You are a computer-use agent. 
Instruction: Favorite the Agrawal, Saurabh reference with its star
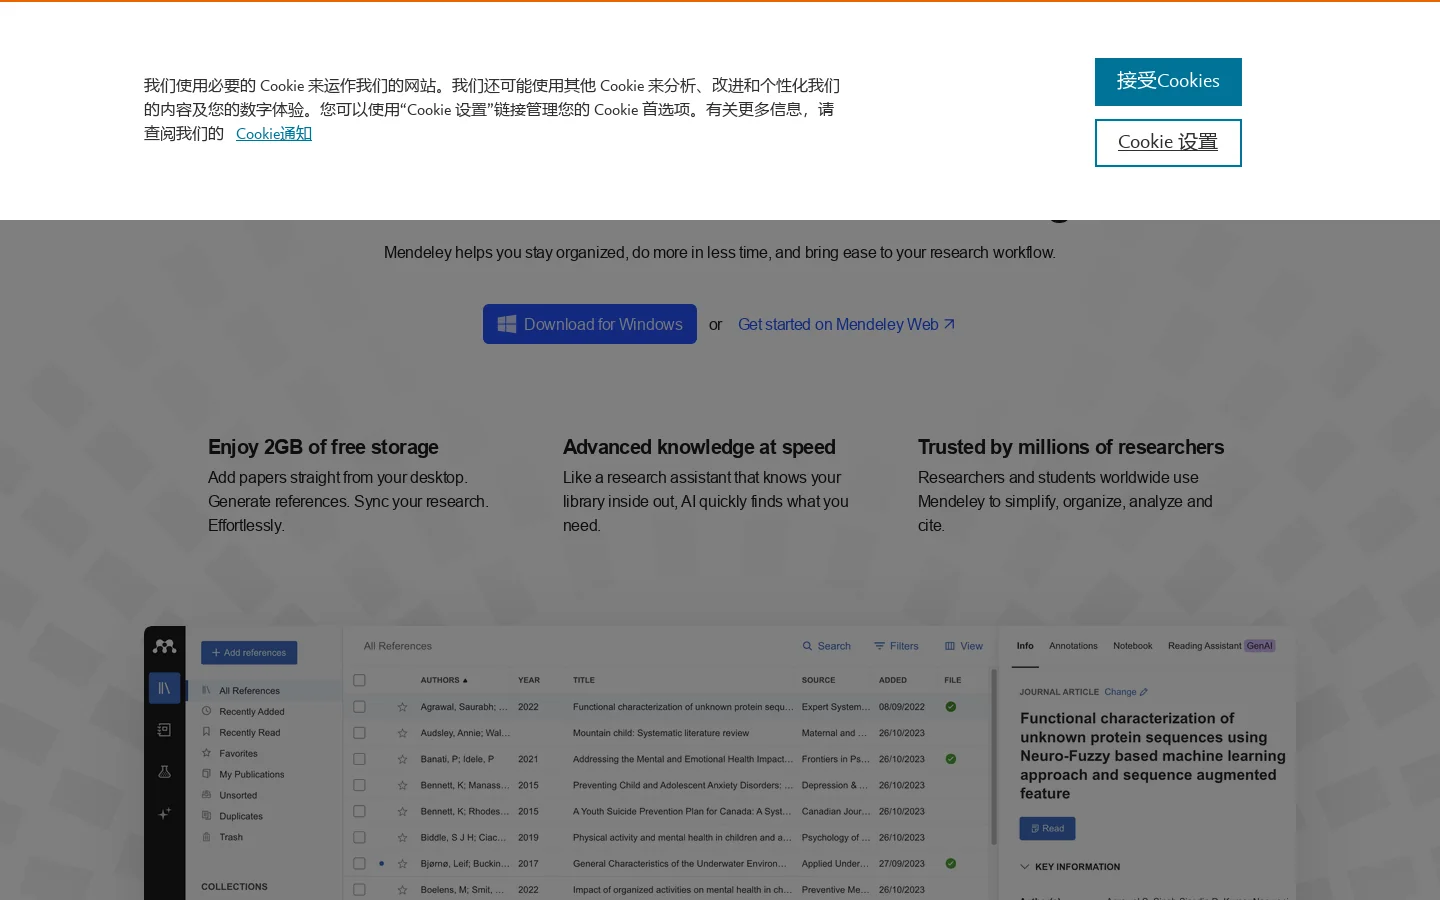(x=402, y=707)
